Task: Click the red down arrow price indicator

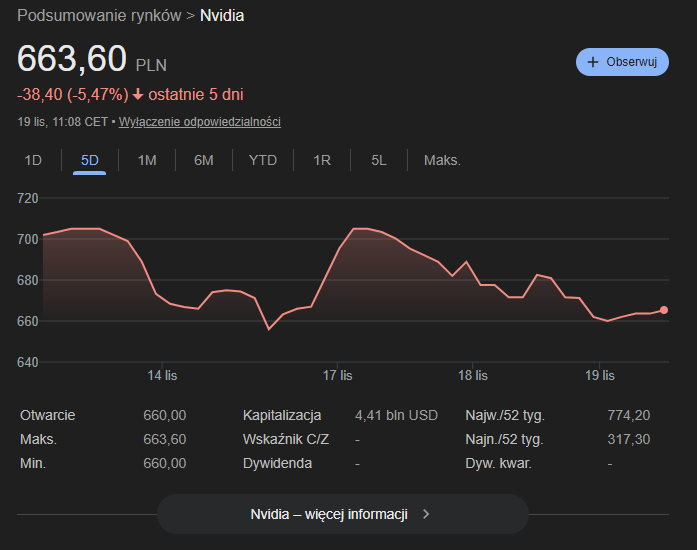Action: click(138, 95)
